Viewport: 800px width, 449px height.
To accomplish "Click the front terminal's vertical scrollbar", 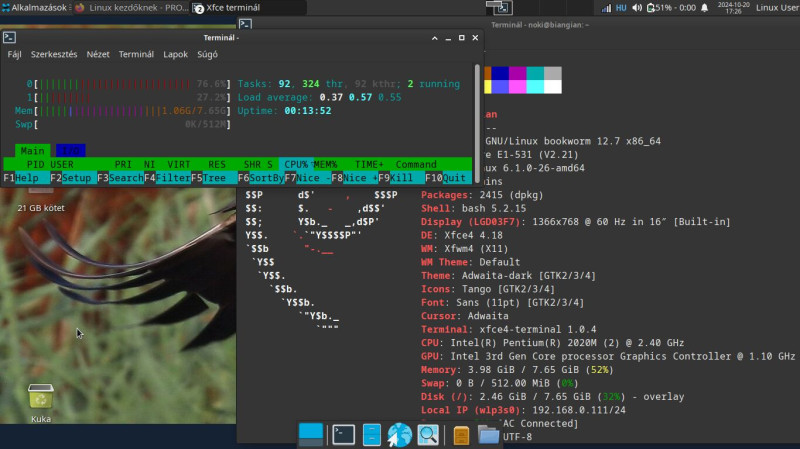I will 477,123.
